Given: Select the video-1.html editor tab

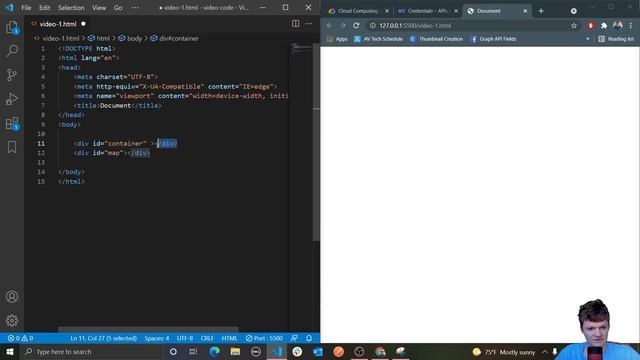Looking at the screenshot, I should click(58, 24).
